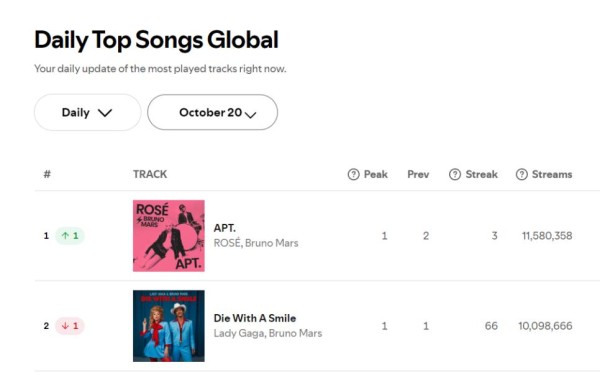The height and width of the screenshot is (375, 600).
Task: Click the red down-arrow rank badge for Die With A Smile
Action: point(70,326)
